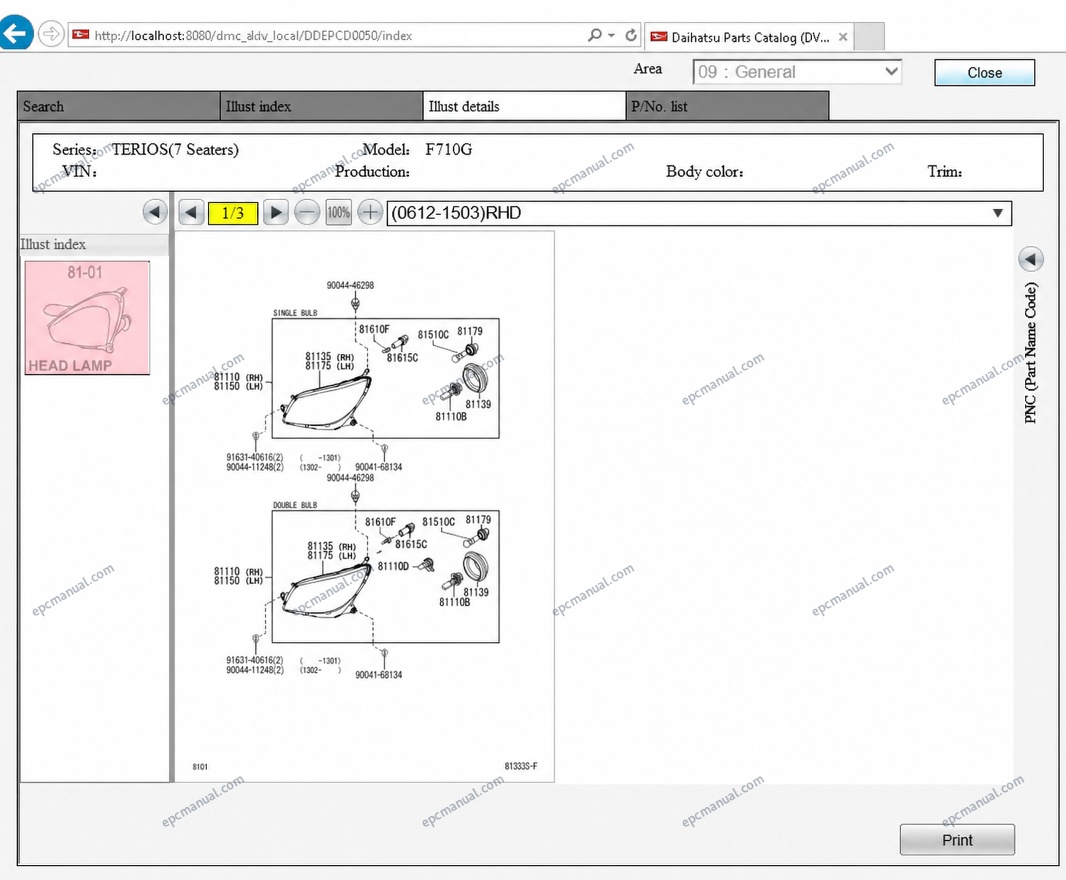Go to previous illustration page
Viewport: 1066px width, 880px height.
(191, 213)
